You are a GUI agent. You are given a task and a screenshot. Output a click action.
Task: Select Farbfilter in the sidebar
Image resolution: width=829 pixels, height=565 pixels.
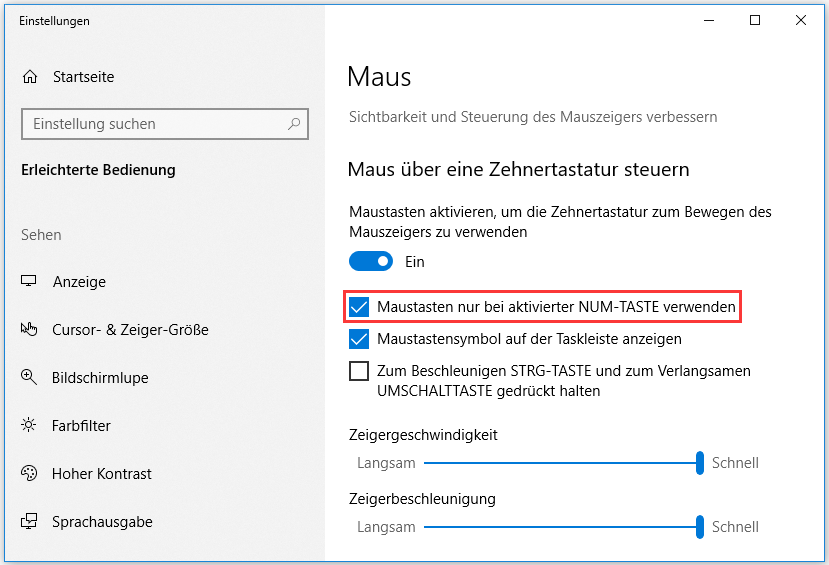click(81, 425)
